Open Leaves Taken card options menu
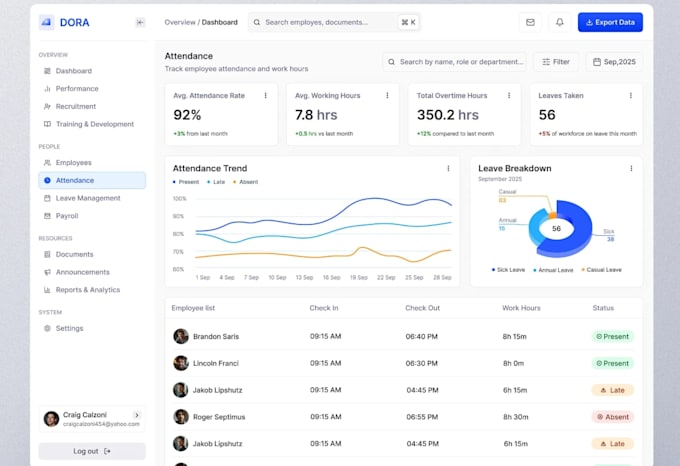Image resolution: width=680 pixels, height=466 pixels. click(631, 95)
